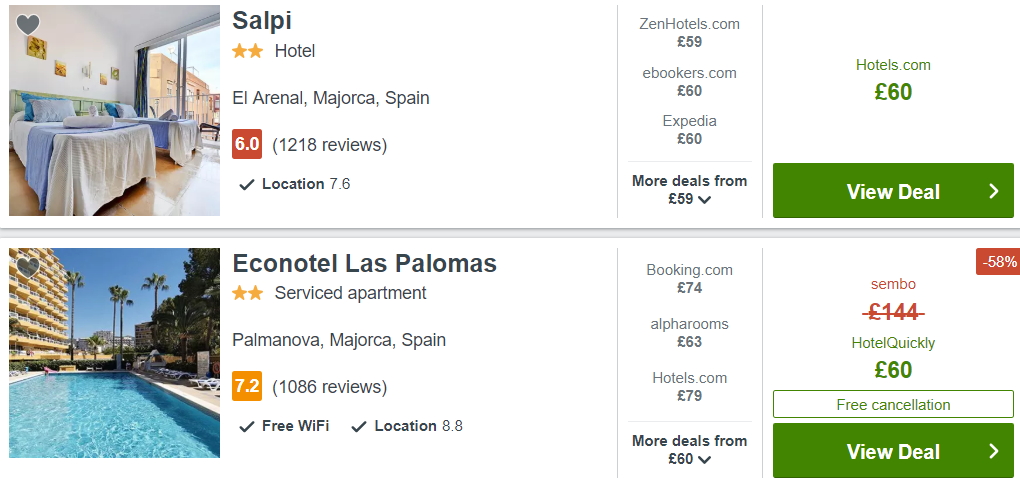
Task: Toggle heart favorite on Econotel Las Palomas
Action: click(x=28, y=267)
